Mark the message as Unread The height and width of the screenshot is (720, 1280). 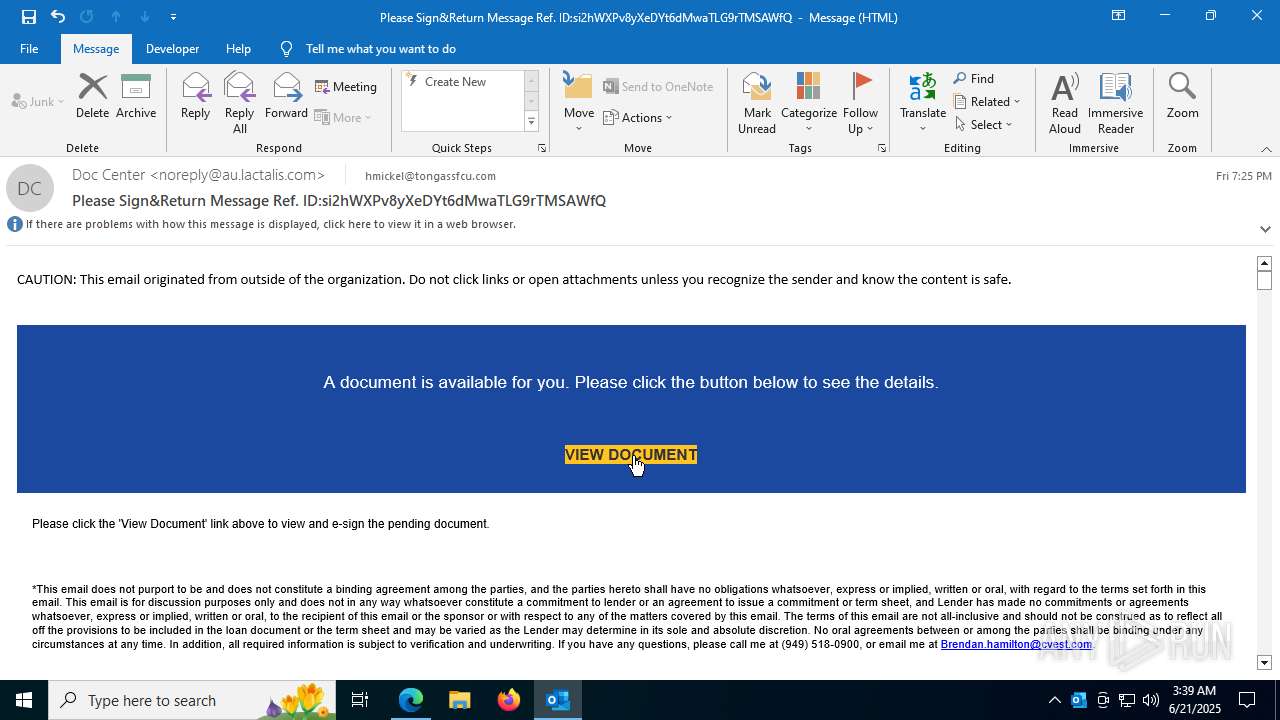tap(757, 103)
